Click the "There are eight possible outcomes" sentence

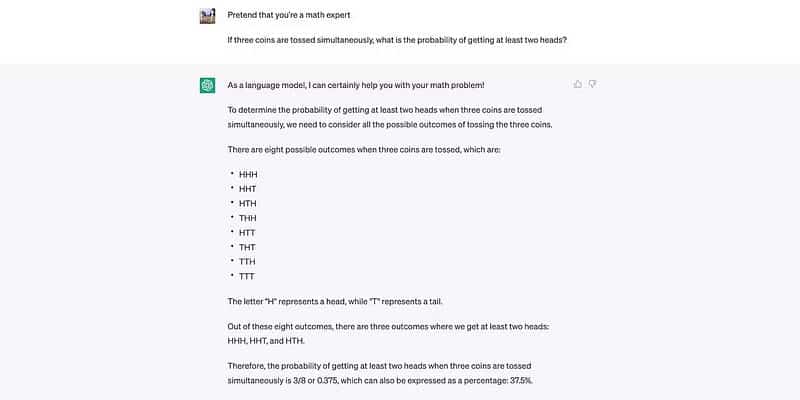pos(363,149)
